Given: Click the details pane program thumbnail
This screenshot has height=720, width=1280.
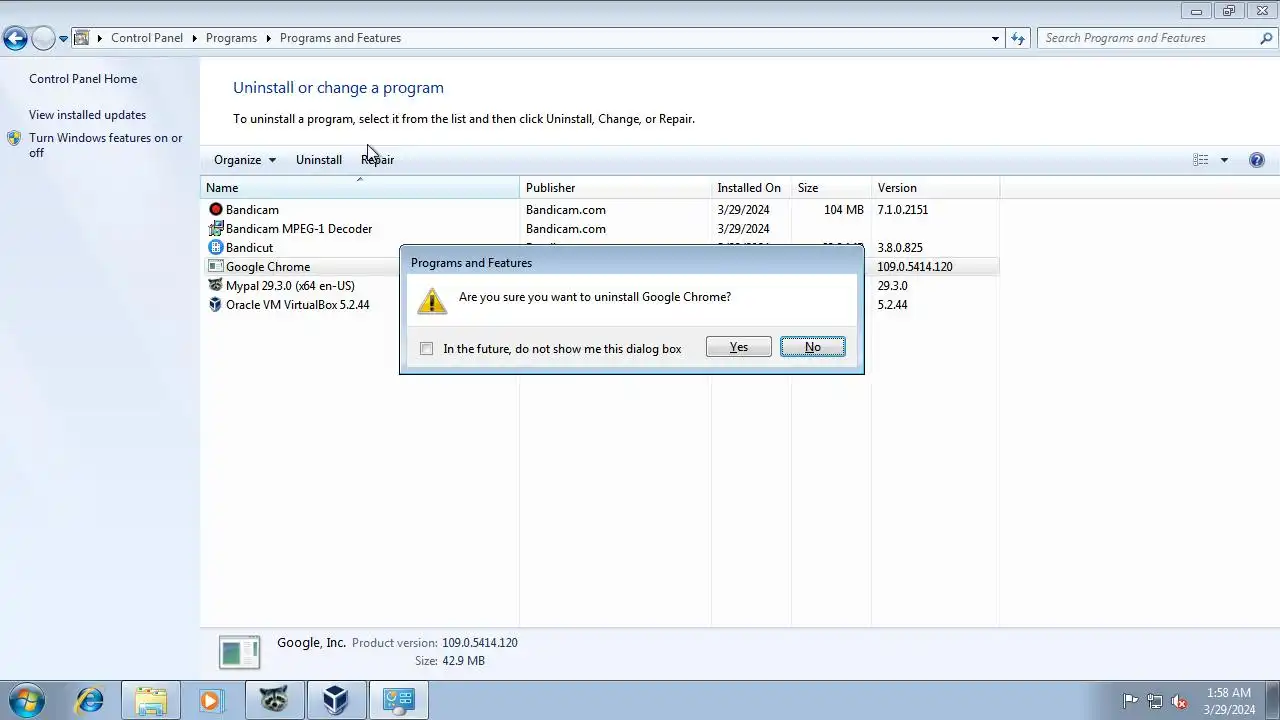Looking at the screenshot, I should coord(239,652).
